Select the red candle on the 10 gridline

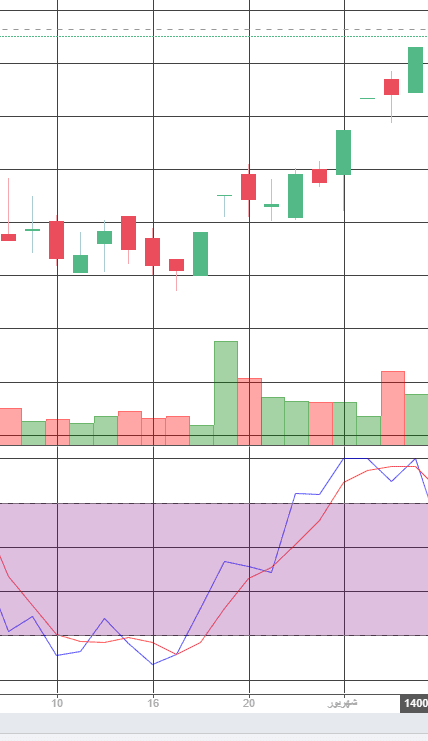click(x=57, y=240)
